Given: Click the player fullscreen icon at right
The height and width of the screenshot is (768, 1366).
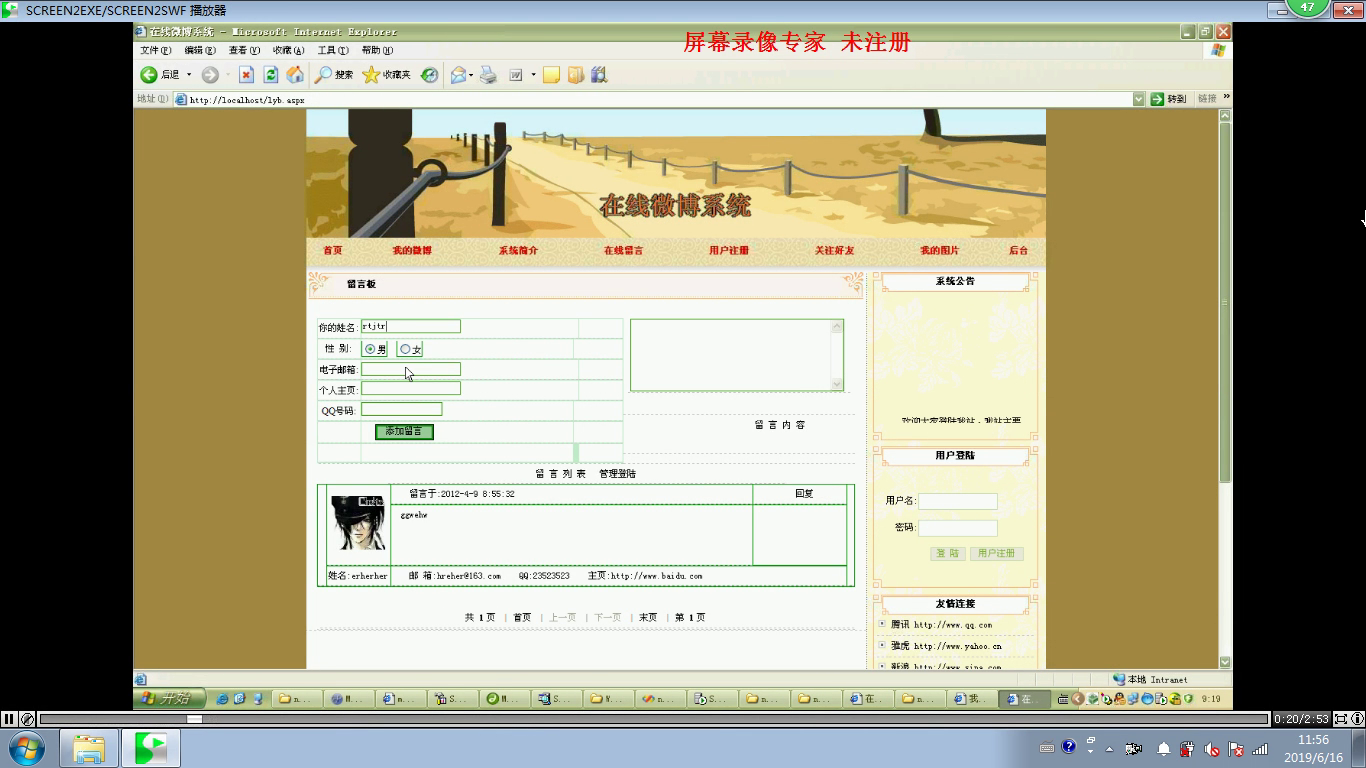Looking at the screenshot, I should click(x=1341, y=719).
